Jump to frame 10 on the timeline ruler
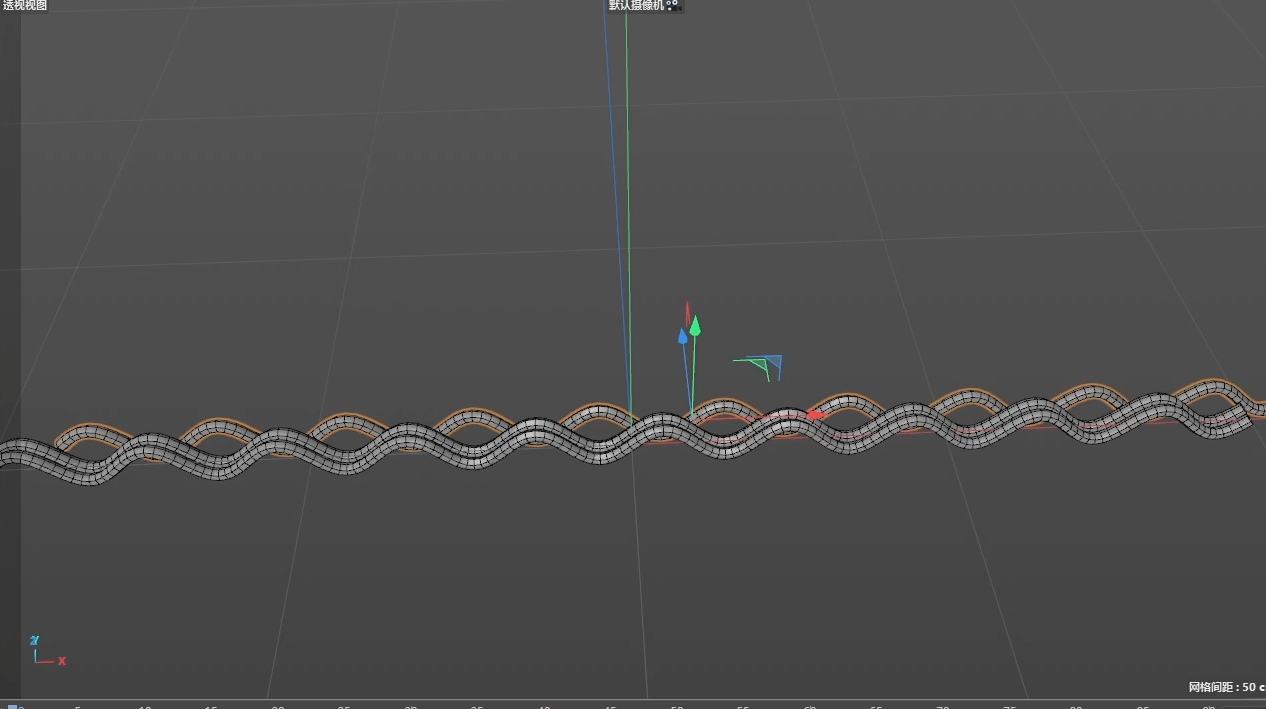Image resolution: width=1266 pixels, height=709 pixels. (145, 706)
